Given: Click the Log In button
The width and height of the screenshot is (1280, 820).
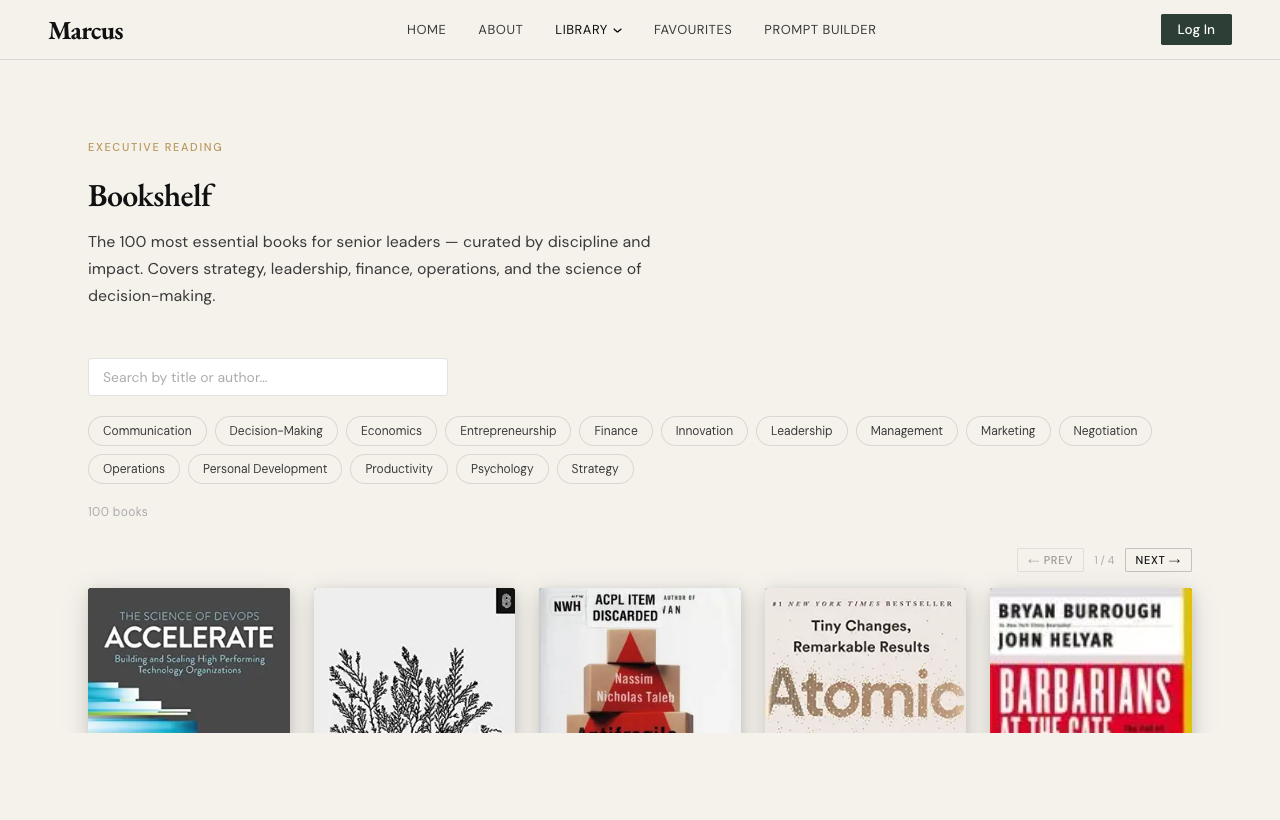Looking at the screenshot, I should [1195, 30].
